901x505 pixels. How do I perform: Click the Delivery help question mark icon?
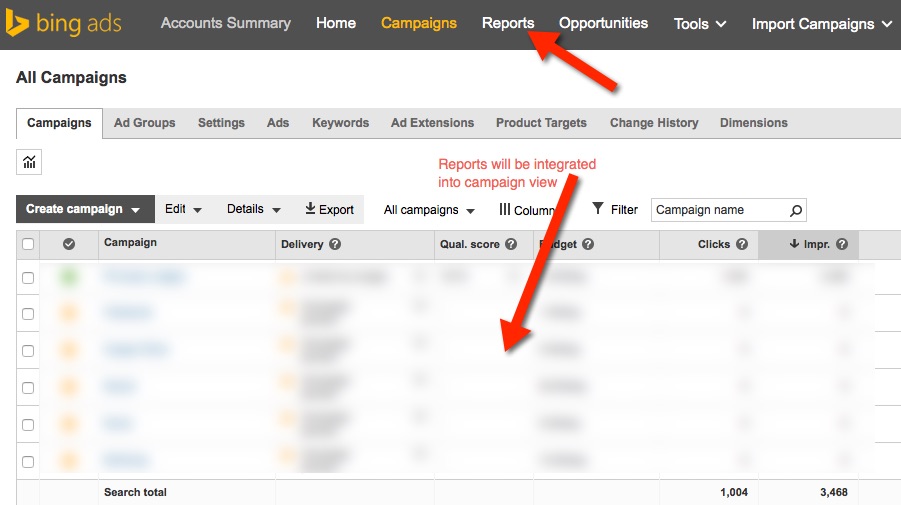tap(335, 244)
